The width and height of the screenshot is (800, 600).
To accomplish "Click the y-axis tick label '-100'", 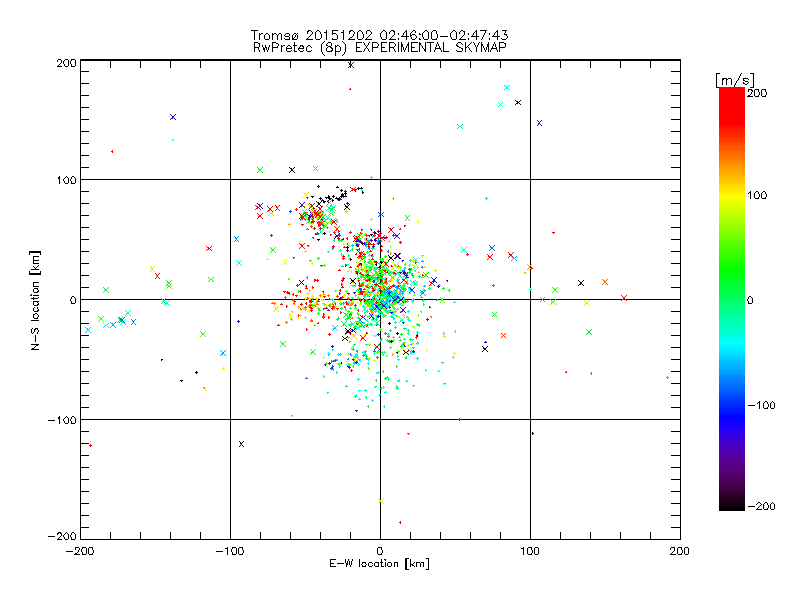I will click(x=62, y=420).
